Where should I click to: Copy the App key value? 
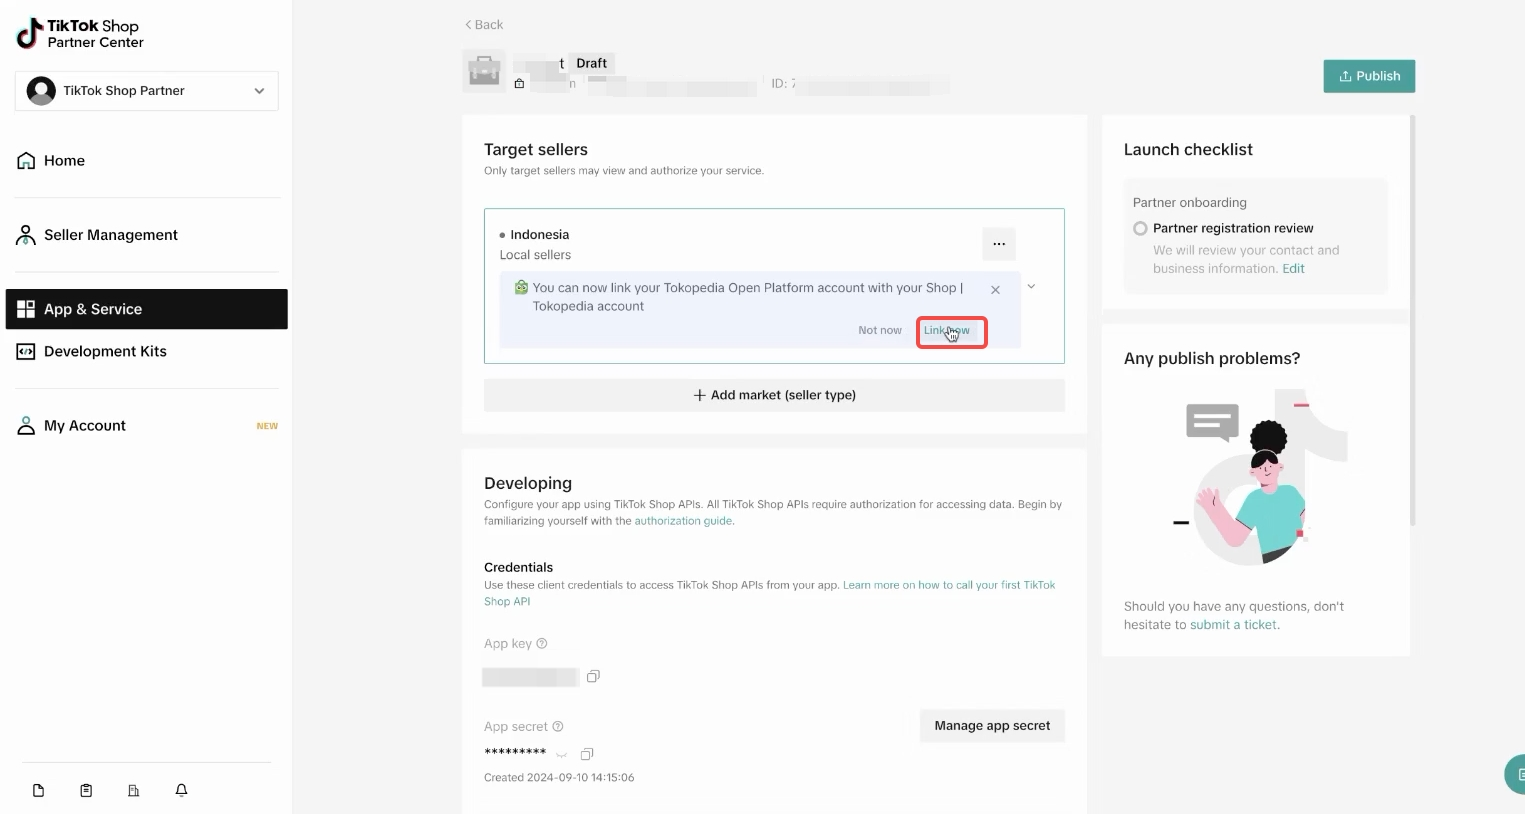[x=593, y=677]
